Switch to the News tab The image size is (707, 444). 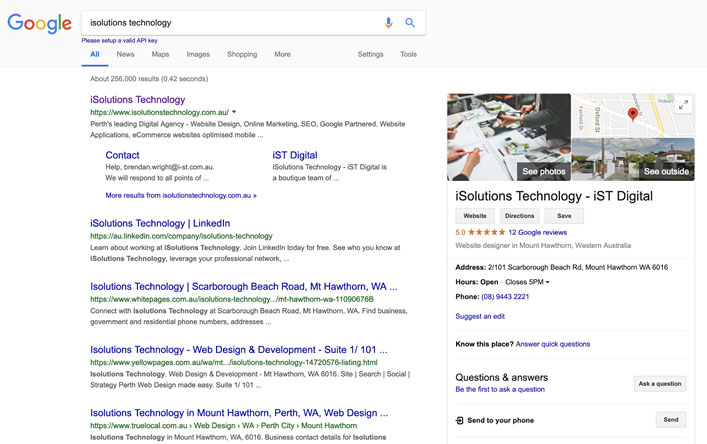(x=125, y=54)
